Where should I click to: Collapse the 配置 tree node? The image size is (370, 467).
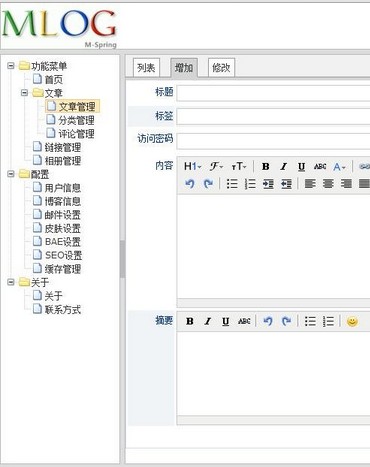point(11,174)
